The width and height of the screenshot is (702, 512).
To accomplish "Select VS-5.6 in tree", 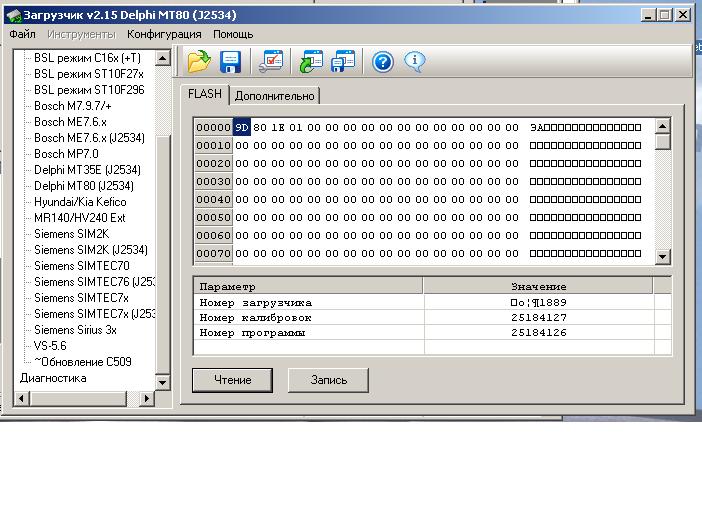I will point(50,346).
